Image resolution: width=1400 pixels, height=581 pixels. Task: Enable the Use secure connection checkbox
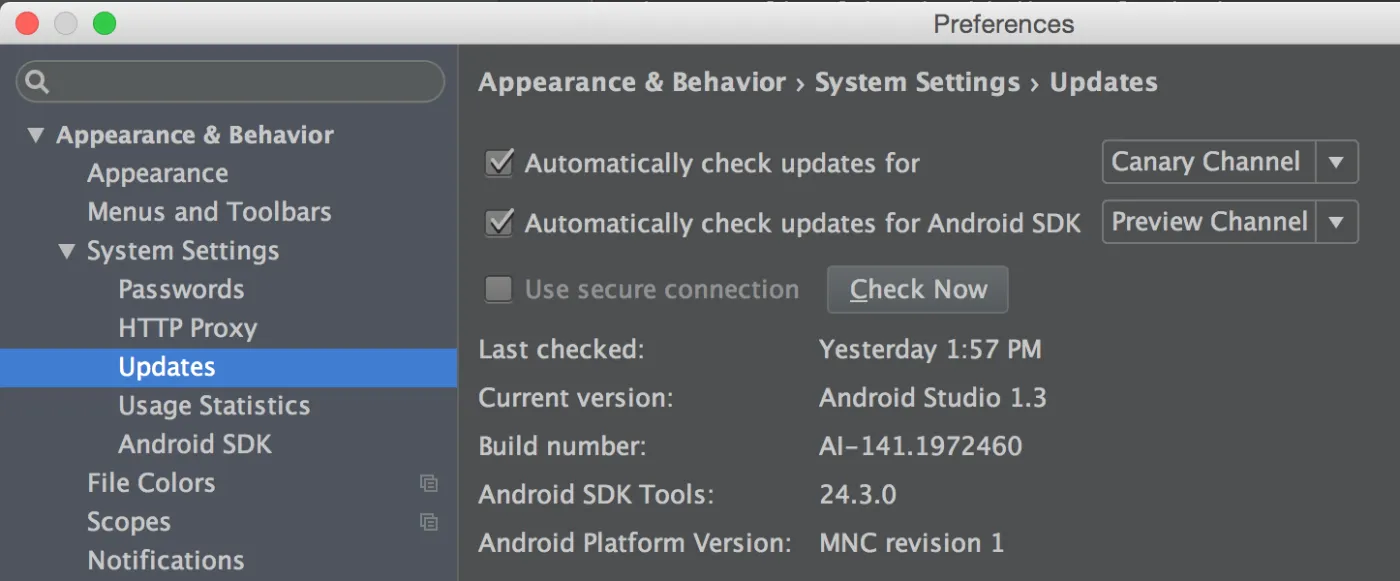pos(498,290)
